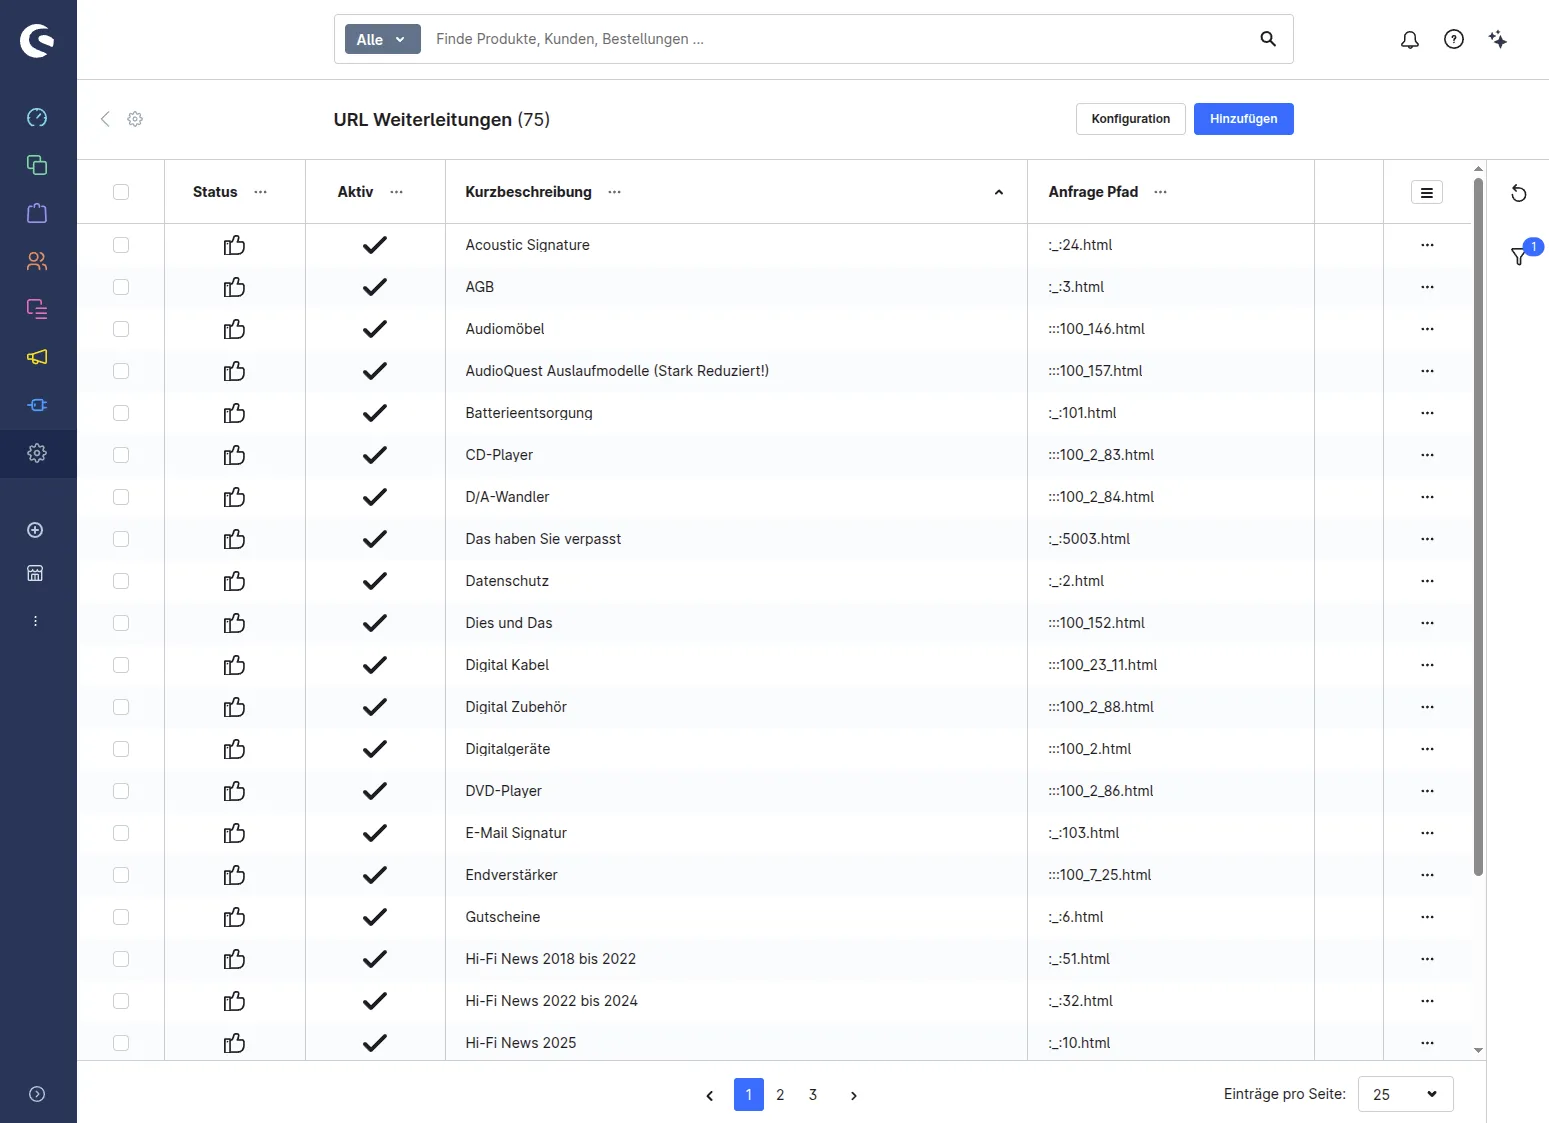Select the Batterieentsorgung row checkbox
Image resolution: width=1549 pixels, height=1123 pixels.
121,413
